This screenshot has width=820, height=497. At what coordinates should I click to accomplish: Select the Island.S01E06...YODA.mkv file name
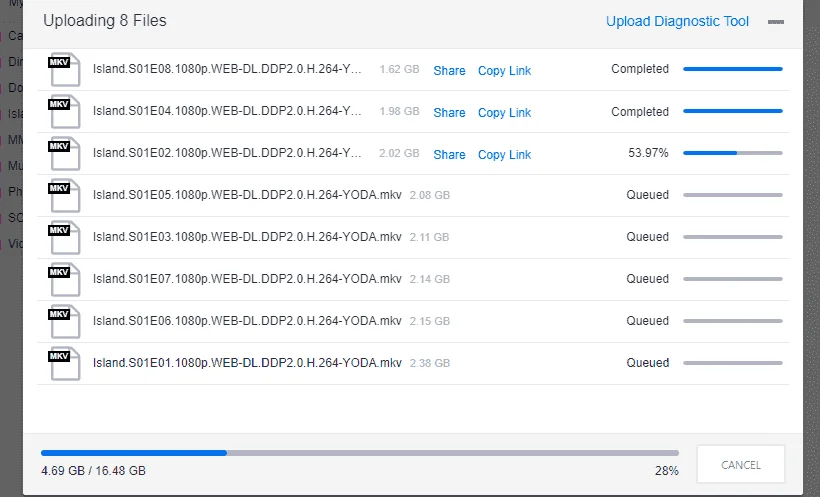click(247, 321)
